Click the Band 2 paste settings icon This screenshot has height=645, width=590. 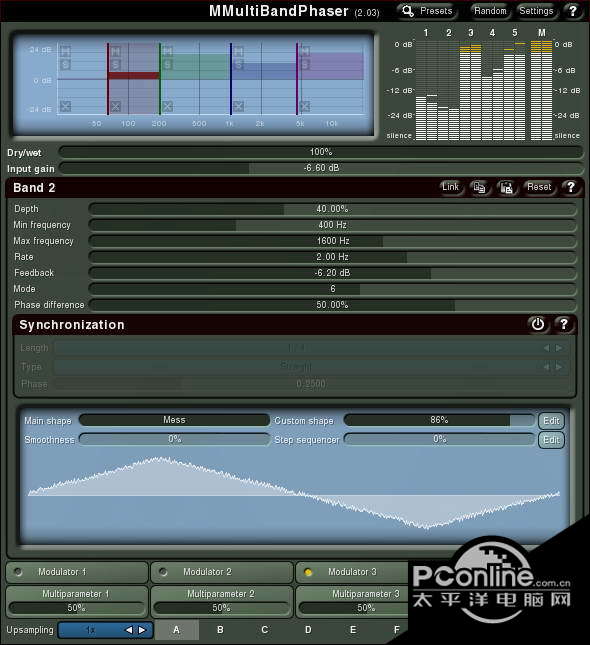[x=506, y=188]
